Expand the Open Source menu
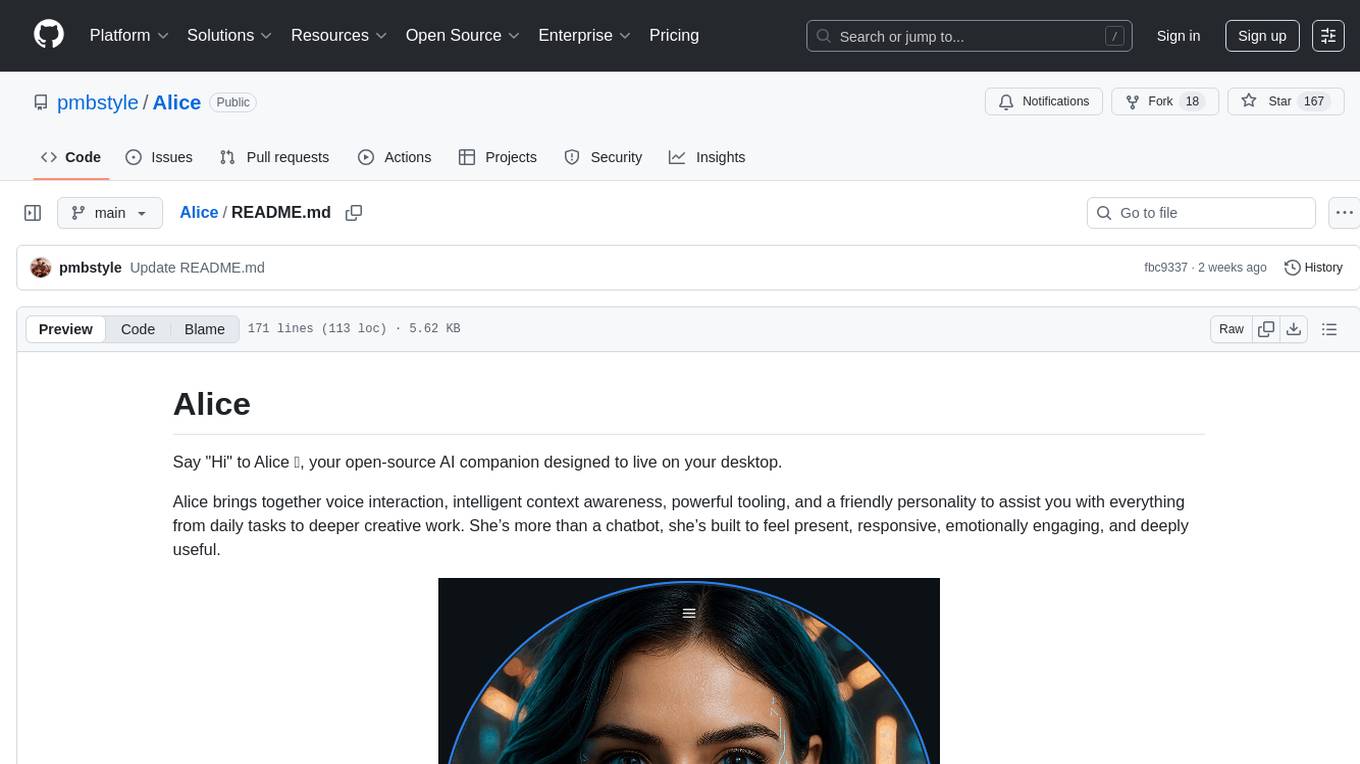The image size is (1360, 764). (x=463, y=36)
